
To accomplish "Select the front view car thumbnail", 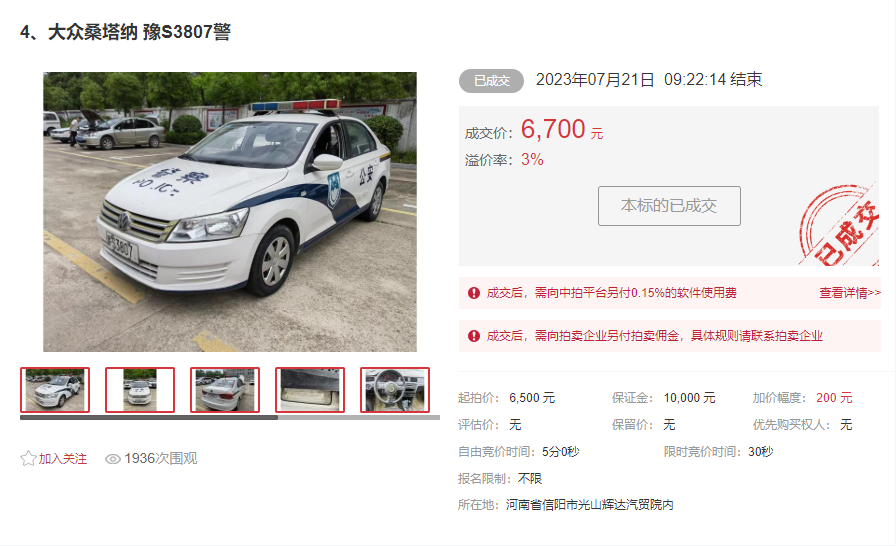I will click(140, 390).
